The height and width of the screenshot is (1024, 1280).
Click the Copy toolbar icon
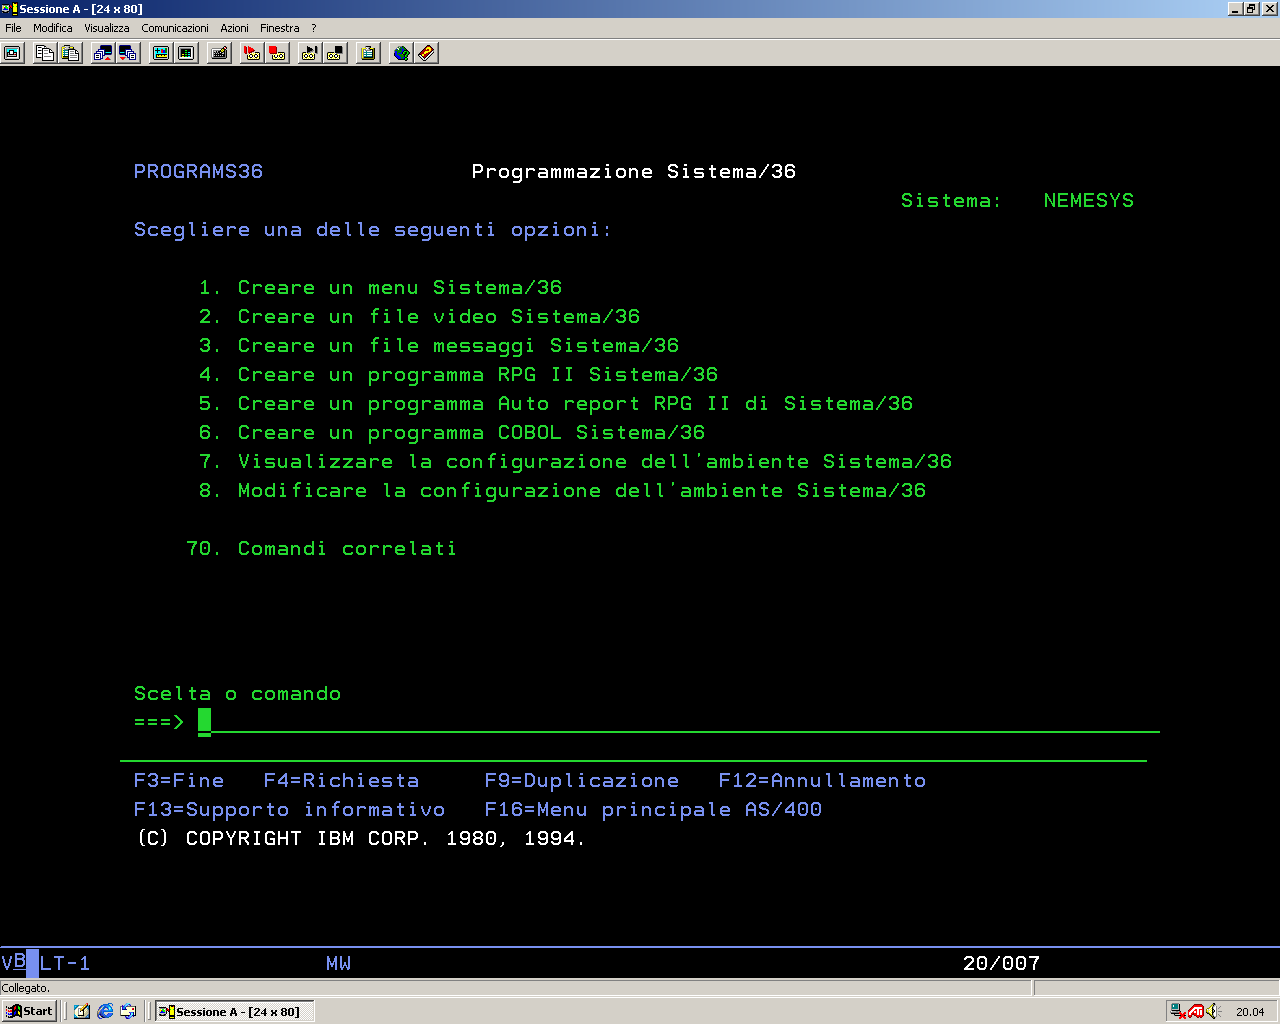(x=44, y=53)
